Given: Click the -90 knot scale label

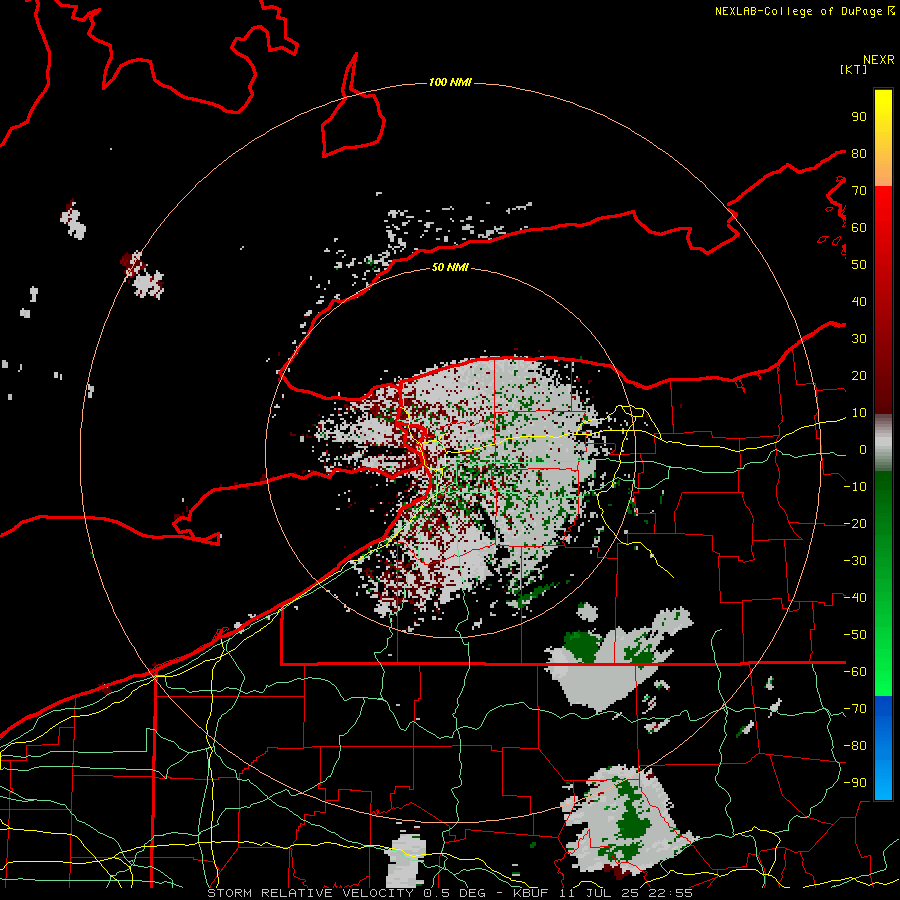Looking at the screenshot, I should (x=855, y=783).
